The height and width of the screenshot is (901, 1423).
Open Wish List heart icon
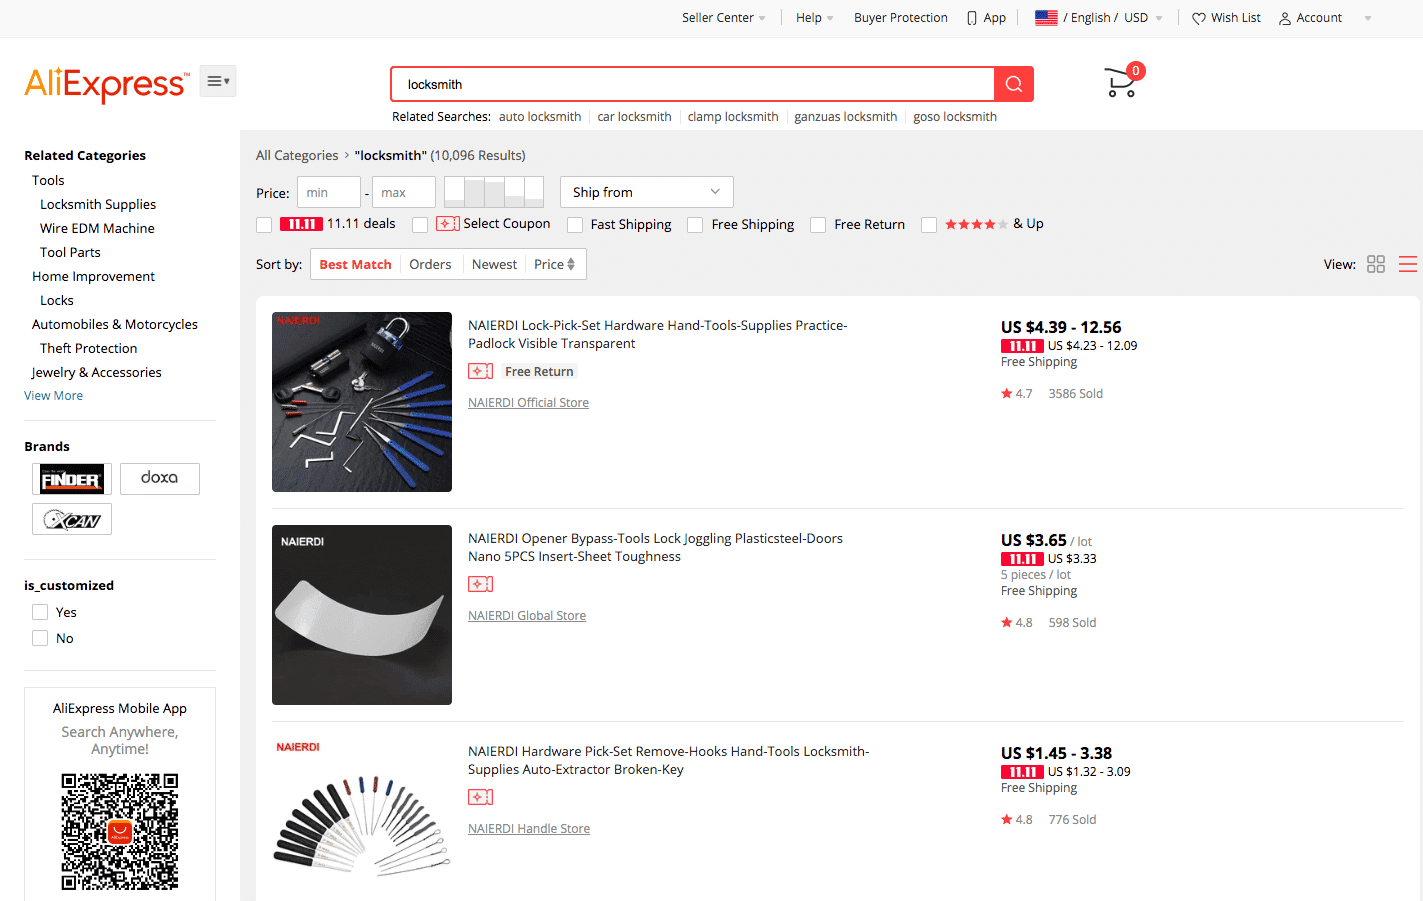1199,18
